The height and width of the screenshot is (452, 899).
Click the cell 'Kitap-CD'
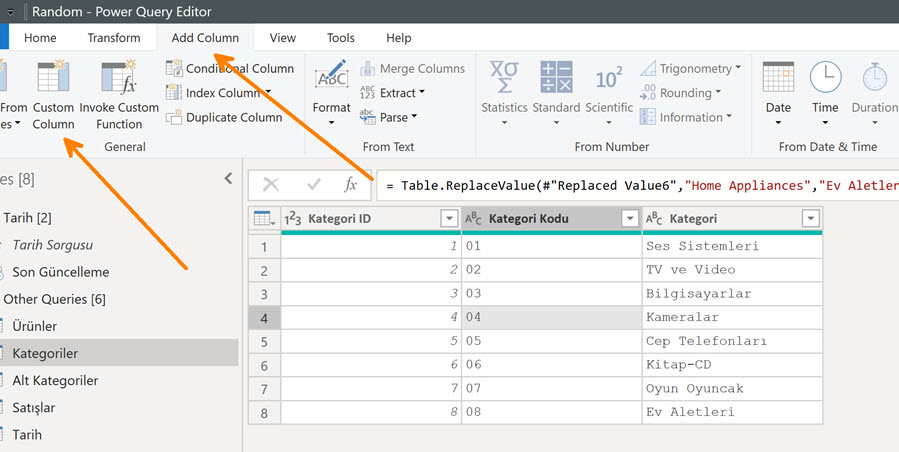point(732,365)
